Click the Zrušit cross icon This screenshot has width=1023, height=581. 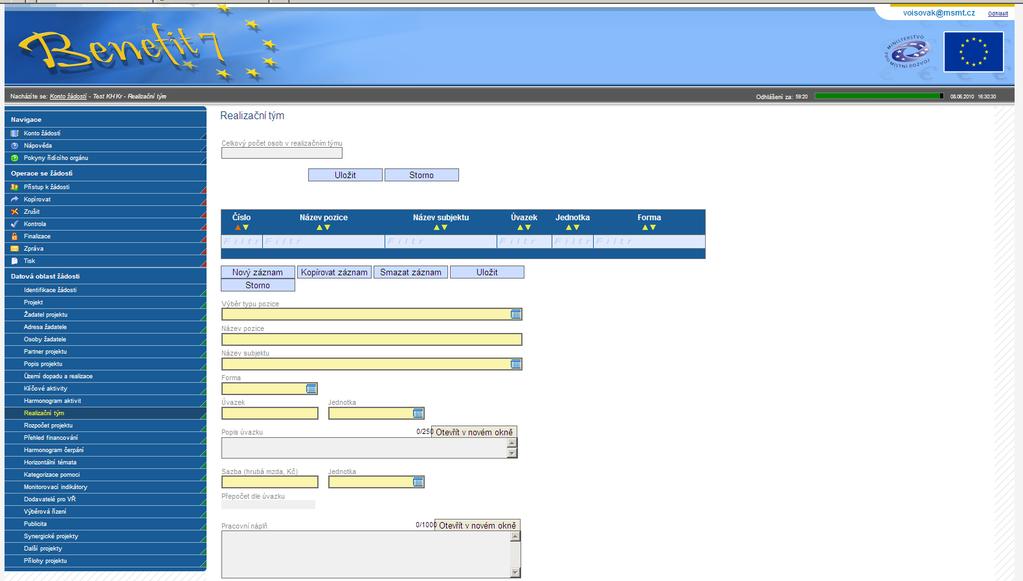pos(14,212)
